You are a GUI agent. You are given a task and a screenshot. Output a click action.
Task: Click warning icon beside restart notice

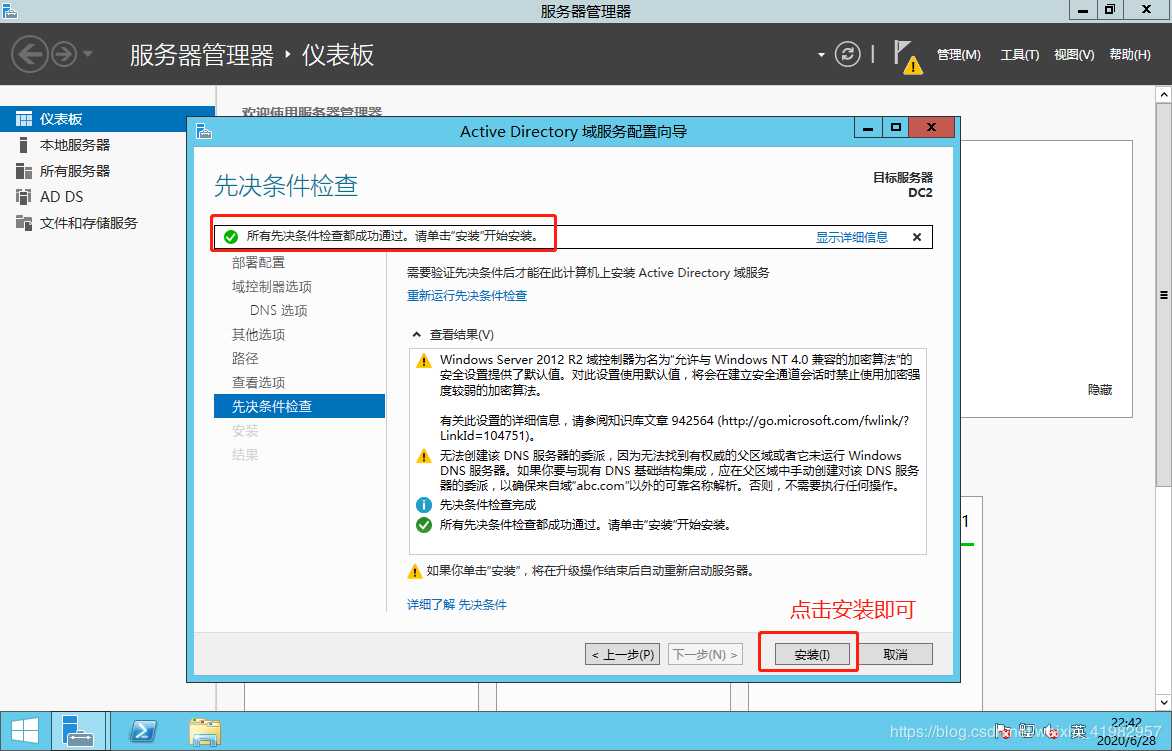415,572
